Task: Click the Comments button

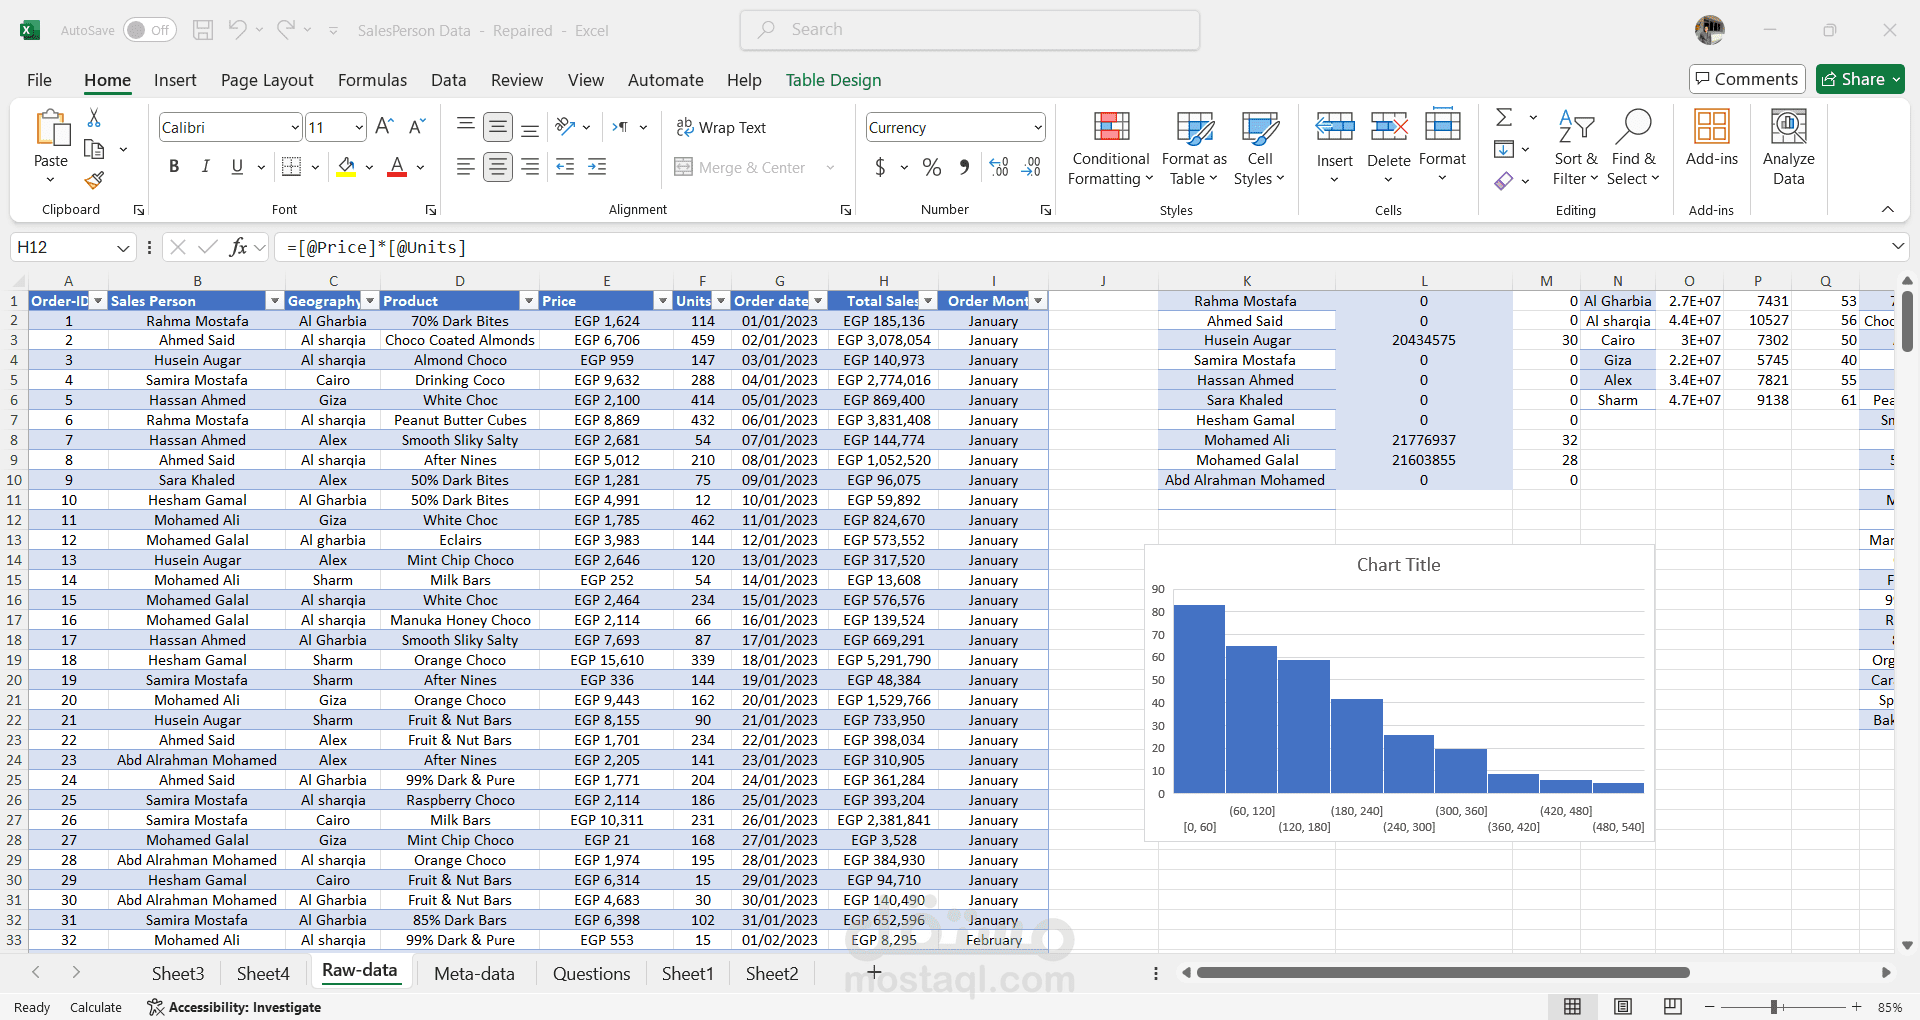Action: (x=1747, y=79)
